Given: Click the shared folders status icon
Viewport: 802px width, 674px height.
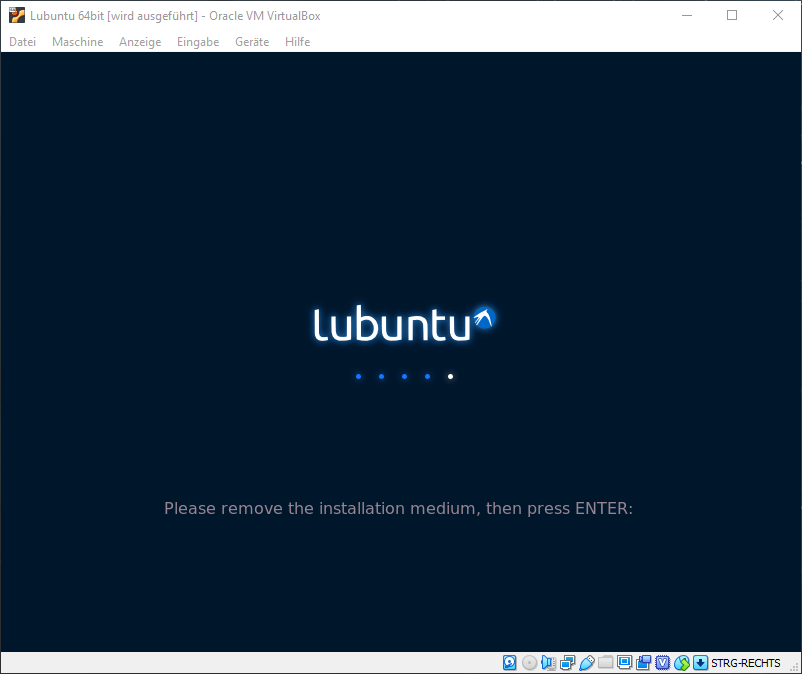Looking at the screenshot, I should [606, 662].
